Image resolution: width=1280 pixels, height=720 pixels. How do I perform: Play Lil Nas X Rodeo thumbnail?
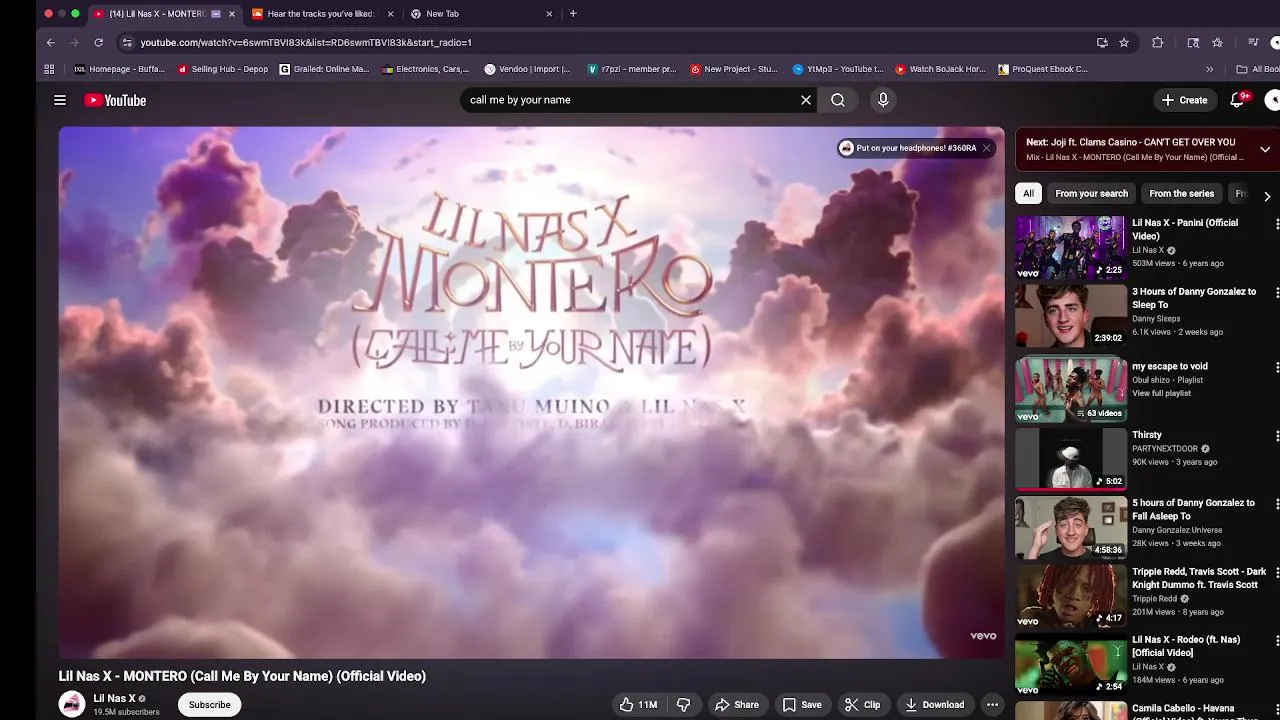click(x=1071, y=664)
